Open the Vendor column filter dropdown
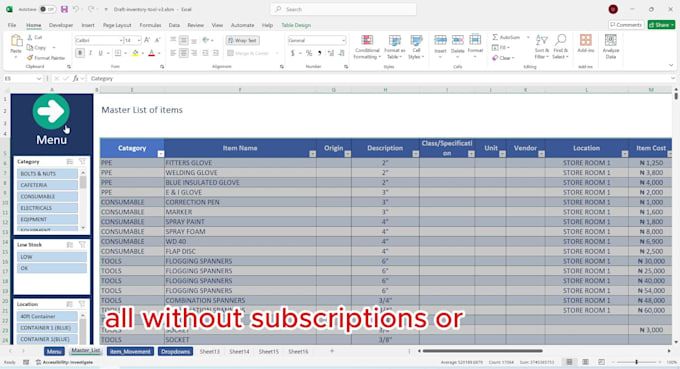This screenshot has height=369, width=680. point(541,154)
